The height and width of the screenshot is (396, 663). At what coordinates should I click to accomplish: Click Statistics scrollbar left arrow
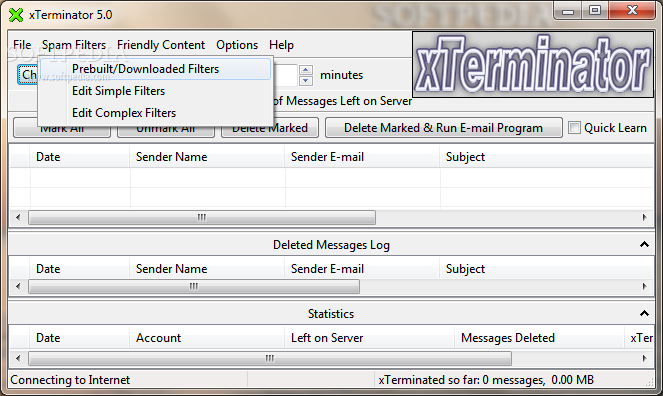[x=18, y=358]
